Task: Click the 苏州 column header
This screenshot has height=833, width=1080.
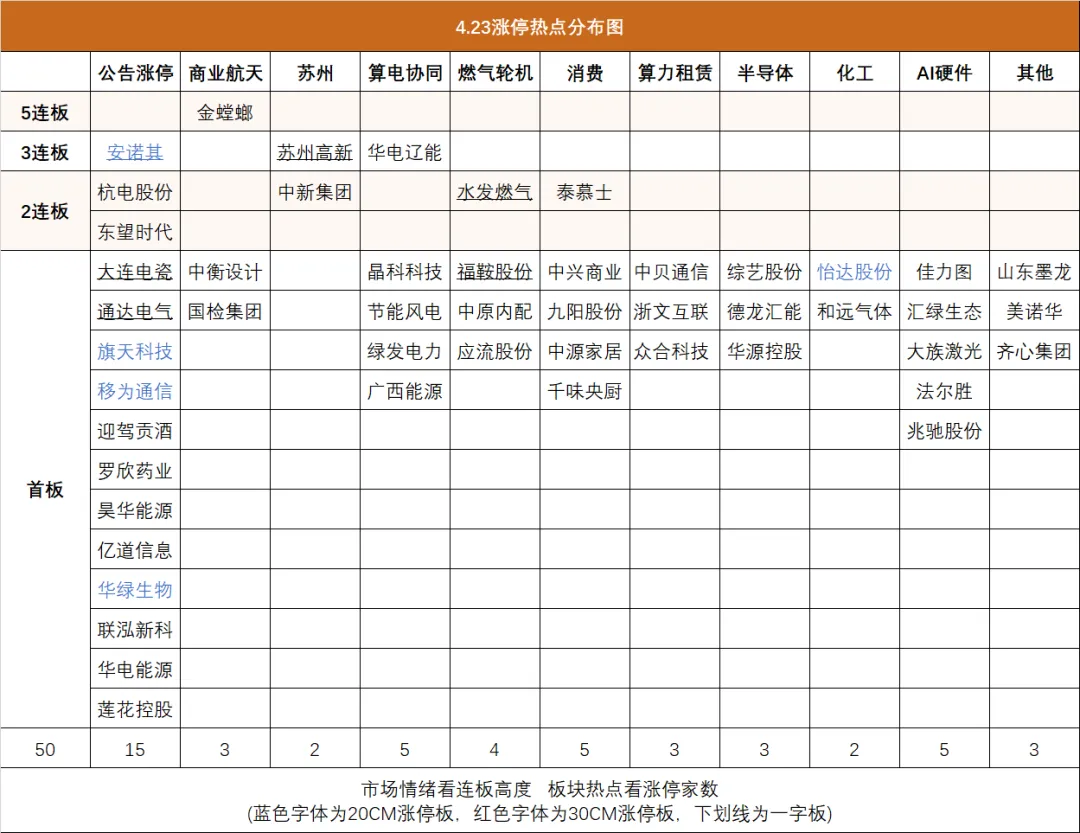Action: [x=315, y=72]
